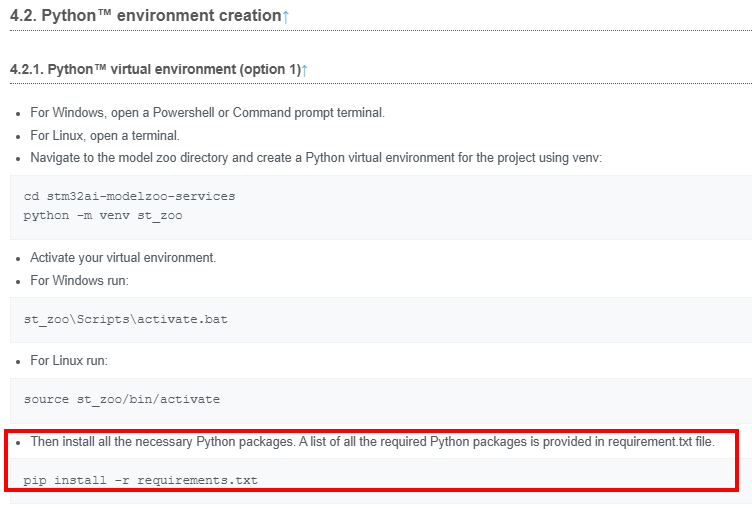Click the requirement.txt file mention in text

660,441
